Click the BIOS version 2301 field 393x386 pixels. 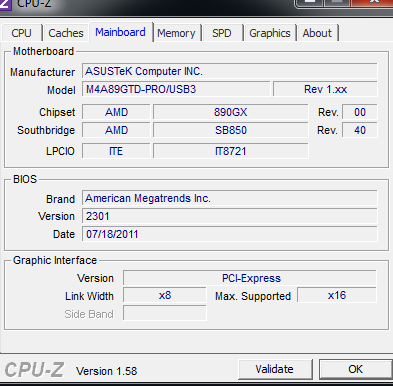pyautogui.click(x=230, y=216)
